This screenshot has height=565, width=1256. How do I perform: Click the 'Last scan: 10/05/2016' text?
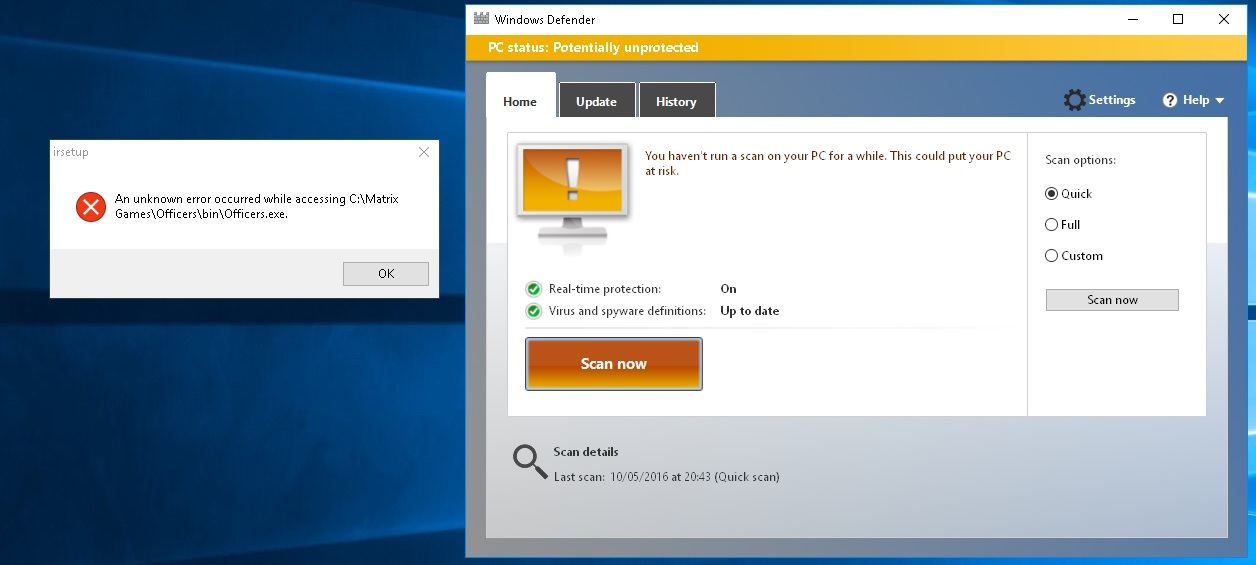[x=667, y=477]
